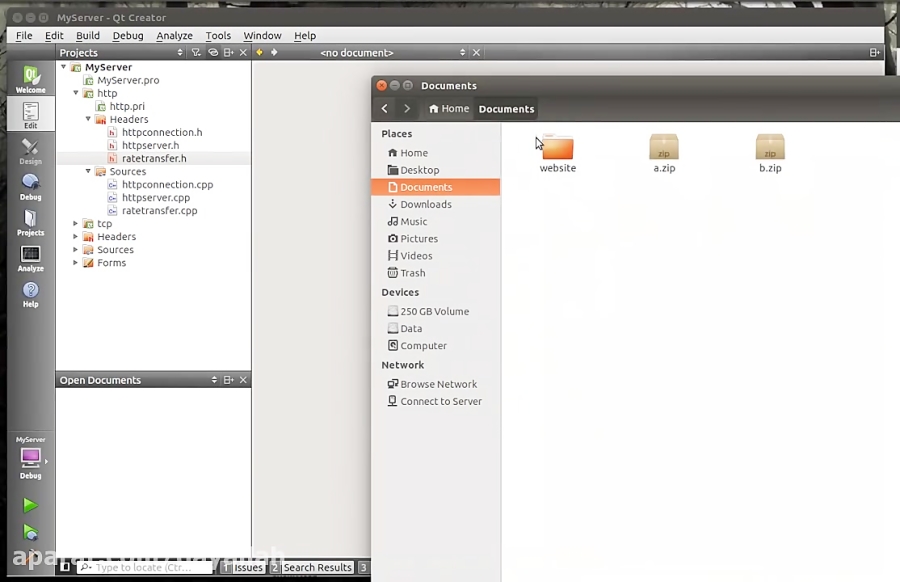Click the Home breadcrumb button
Image resolution: width=900 pixels, height=582 pixels.
click(x=448, y=109)
